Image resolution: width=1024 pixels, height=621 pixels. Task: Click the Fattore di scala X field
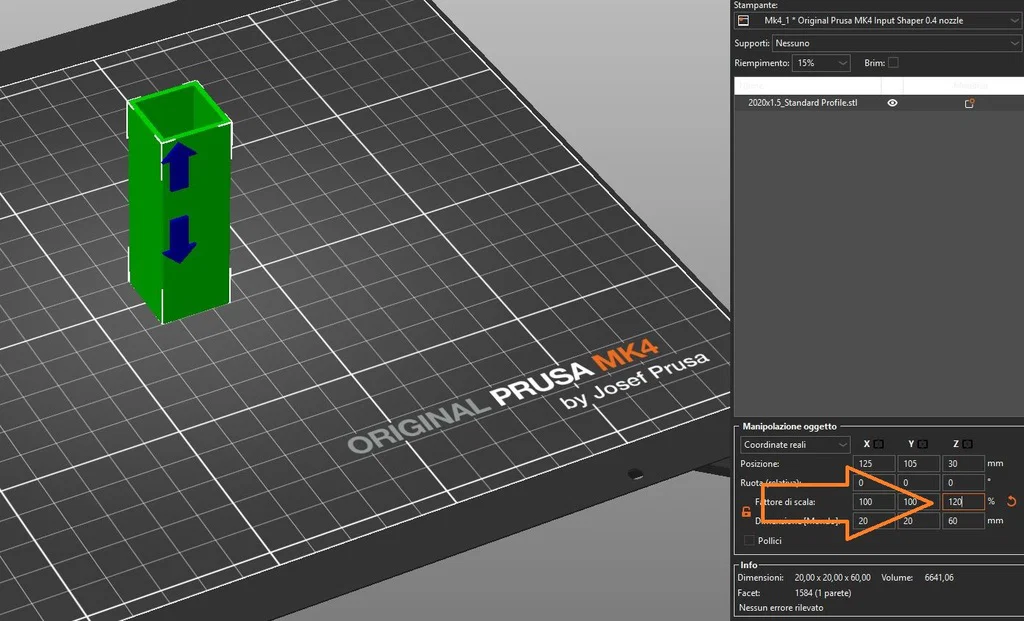click(874, 502)
